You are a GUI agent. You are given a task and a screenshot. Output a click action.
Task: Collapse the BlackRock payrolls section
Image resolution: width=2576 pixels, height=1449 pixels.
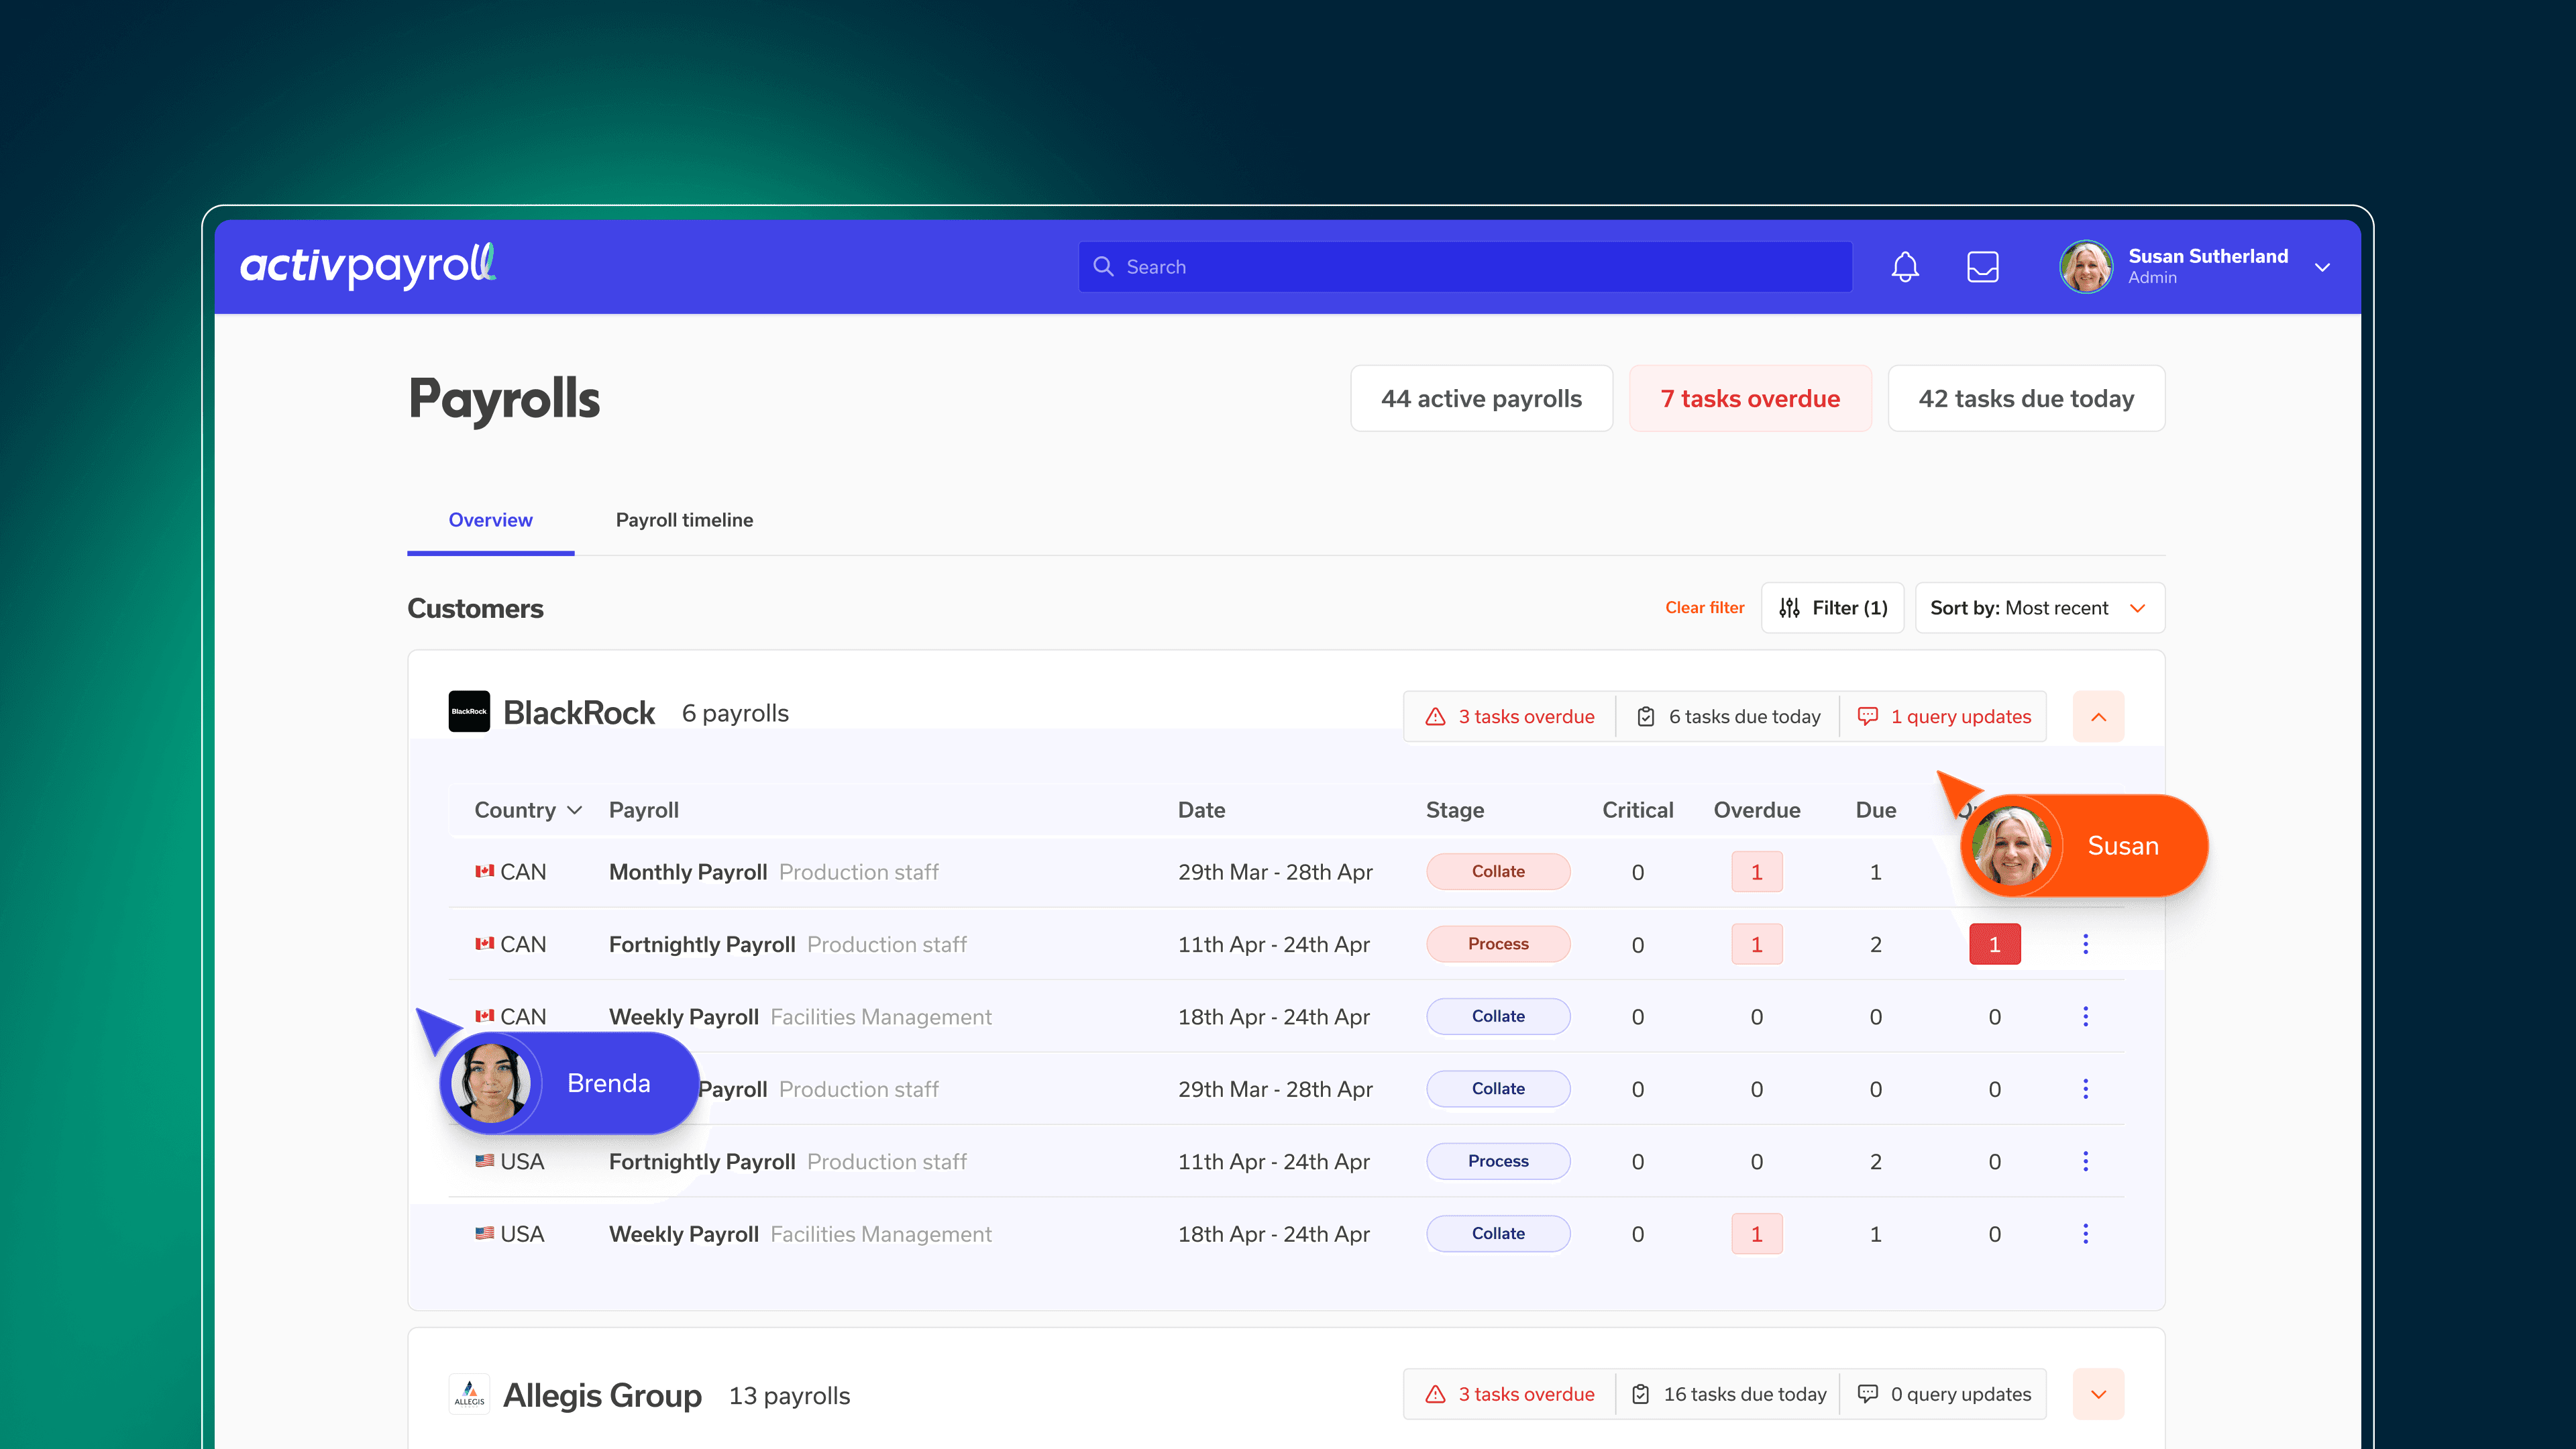pos(2098,717)
